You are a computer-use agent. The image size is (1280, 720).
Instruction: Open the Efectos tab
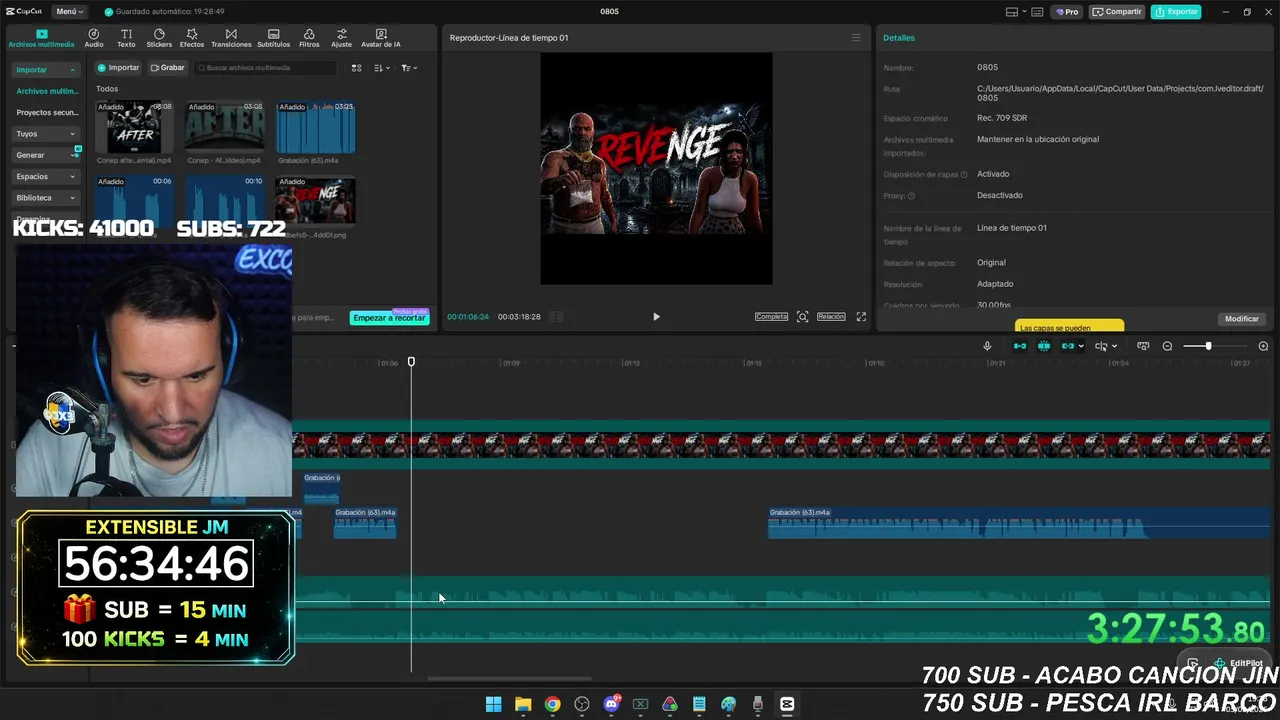(x=192, y=38)
